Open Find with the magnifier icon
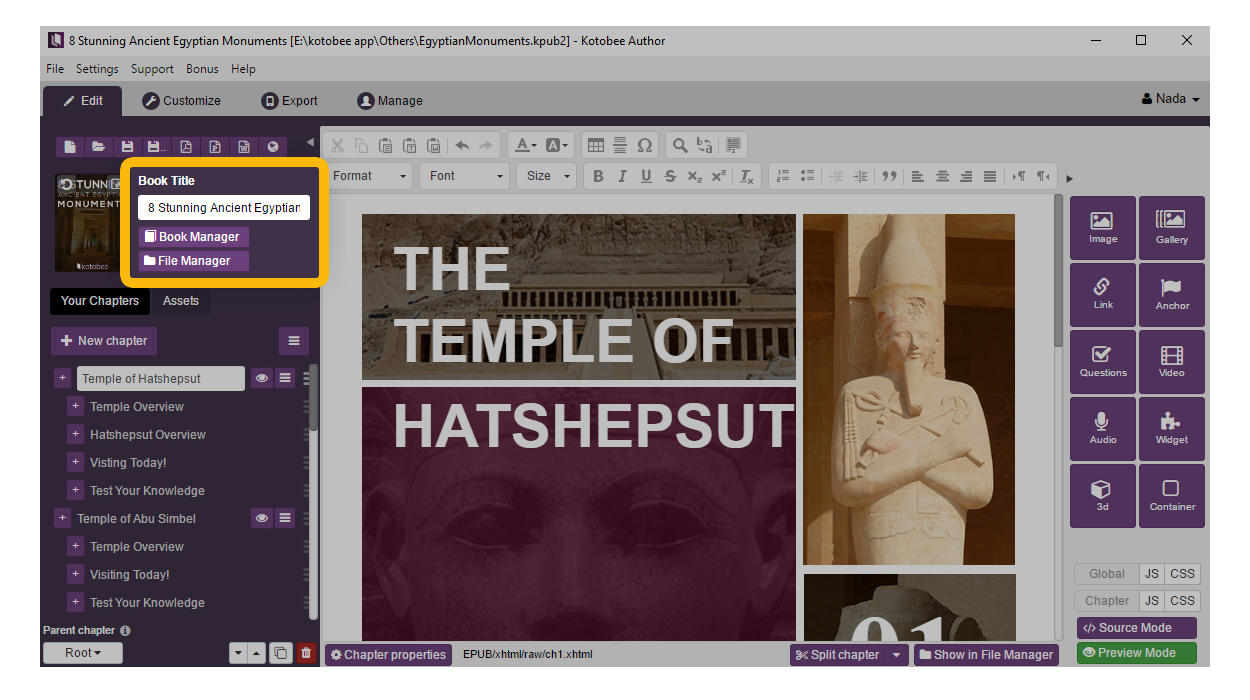The height and width of the screenshot is (700, 1250). (x=680, y=146)
